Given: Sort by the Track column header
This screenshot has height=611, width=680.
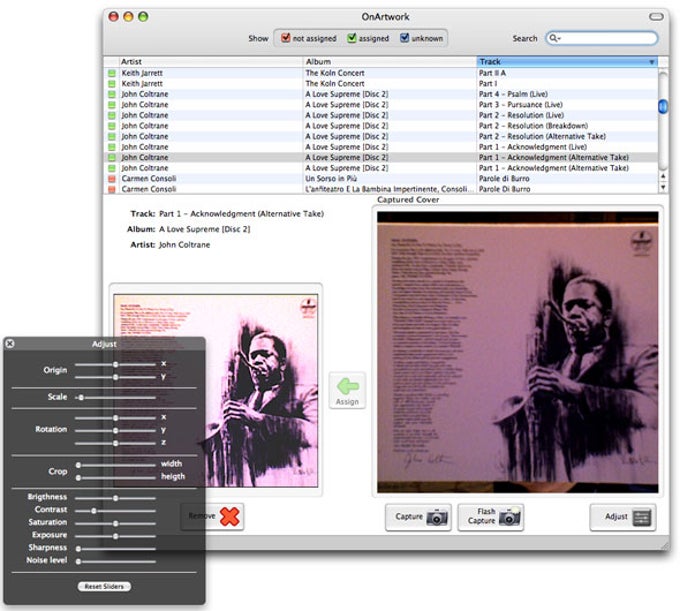Looking at the screenshot, I should point(567,62).
